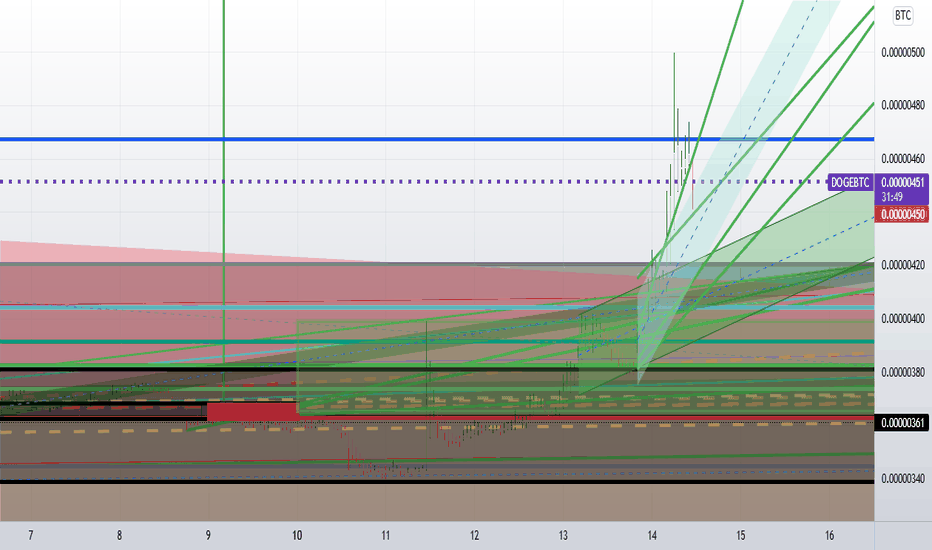Click the 0.00000460 price axis value
The height and width of the screenshot is (550, 932).
point(903,159)
